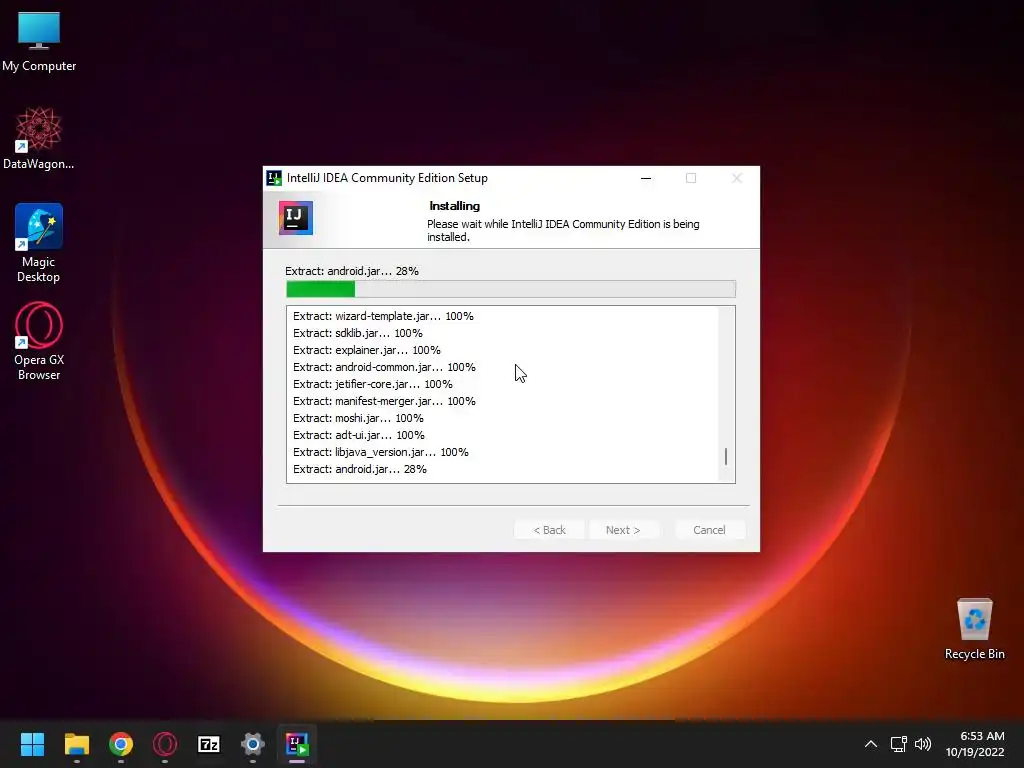1024x768 pixels.
Task: Open Settings gear in the taskbar
Action: [x=253, y=744]
